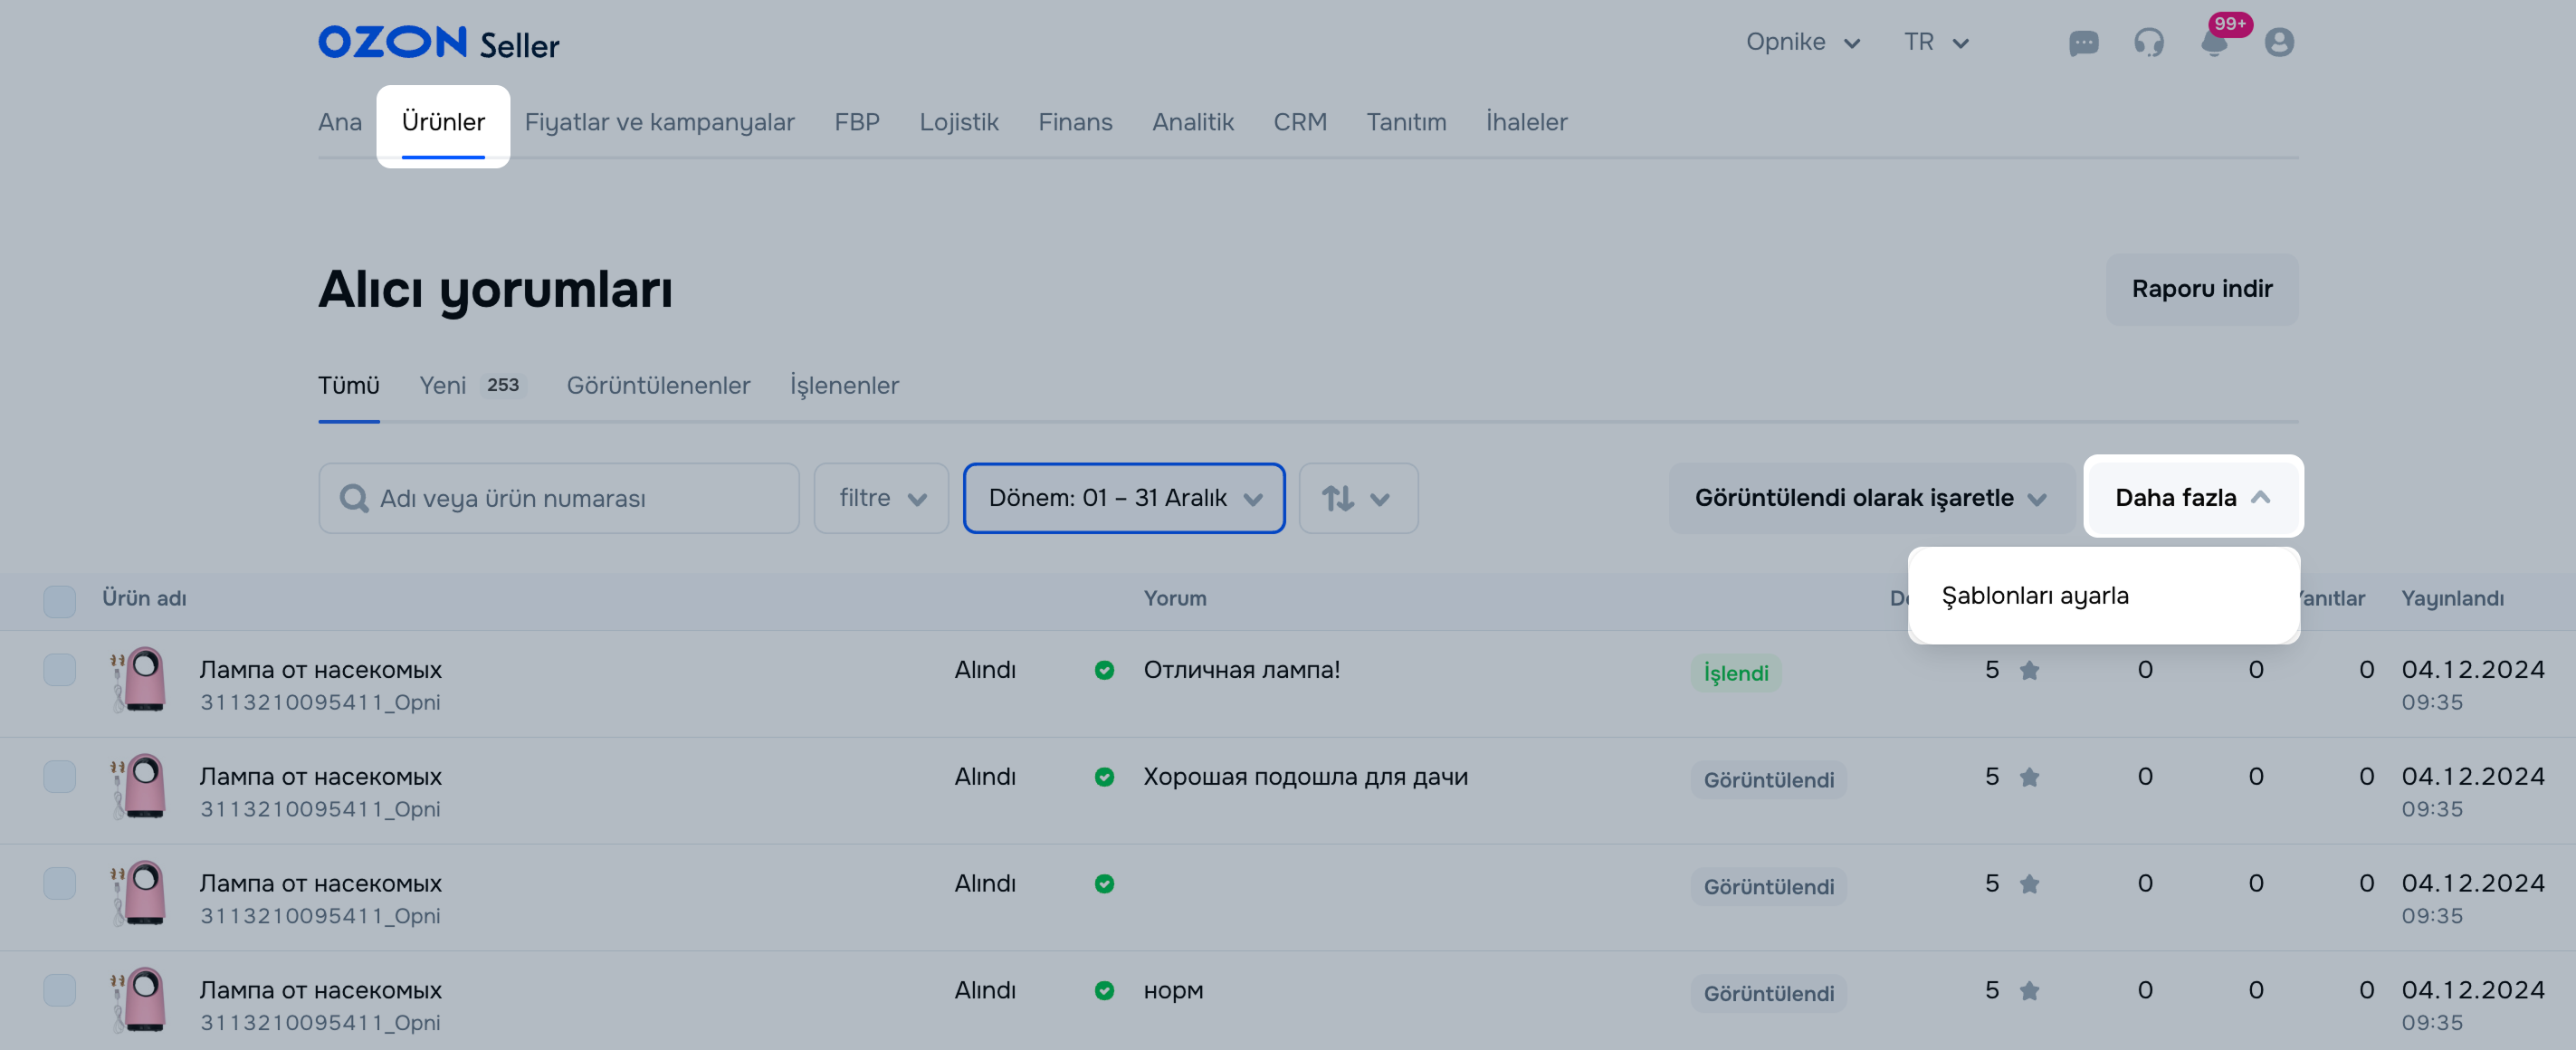The height and width of the screenshot is (1050, 2576).
Task: Click the search magnifier icon
Action: [353, 498]
